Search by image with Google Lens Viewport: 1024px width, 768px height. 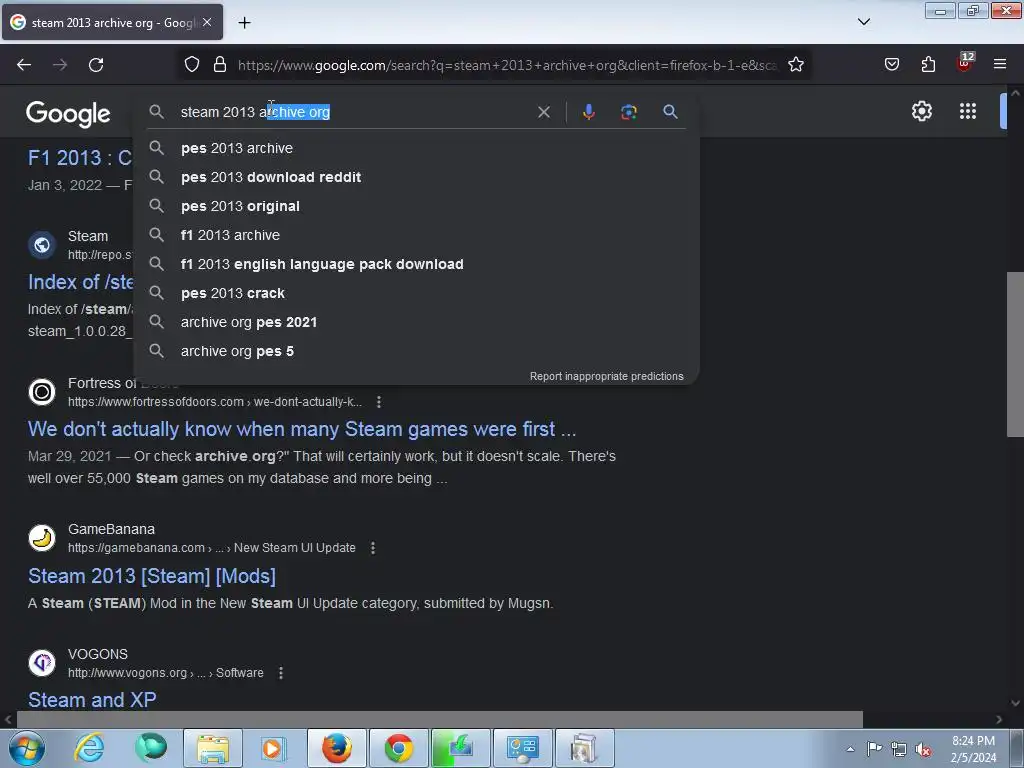coord(628,112)
